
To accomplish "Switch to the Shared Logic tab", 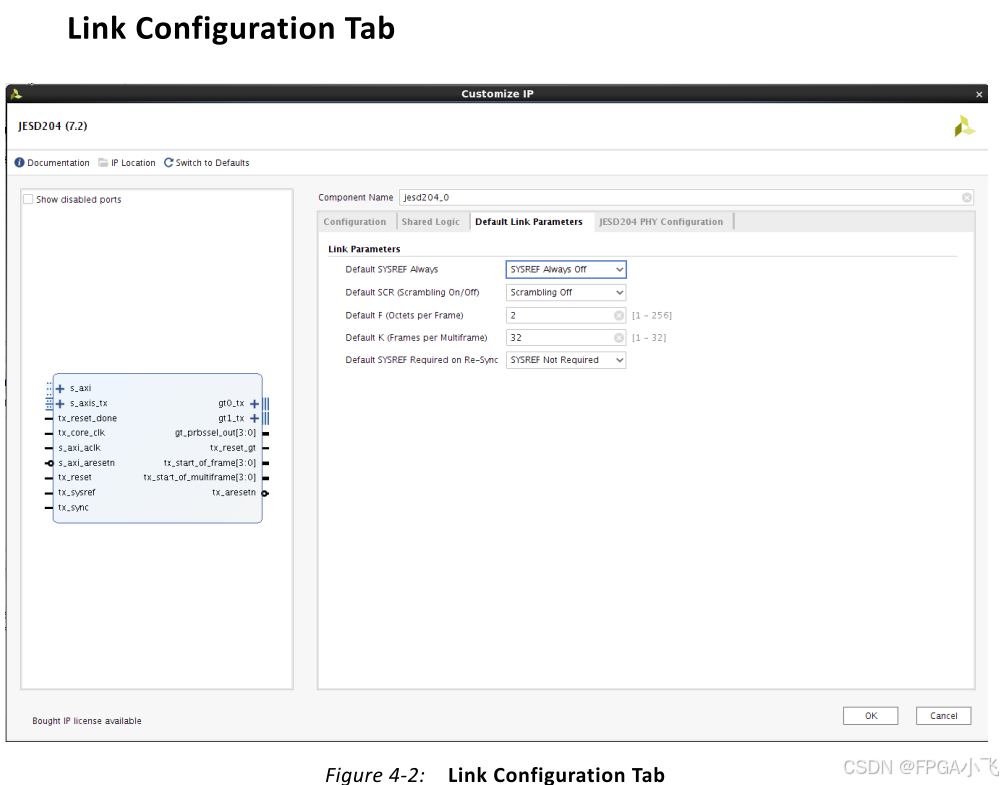I will click(x=430, y=222).
